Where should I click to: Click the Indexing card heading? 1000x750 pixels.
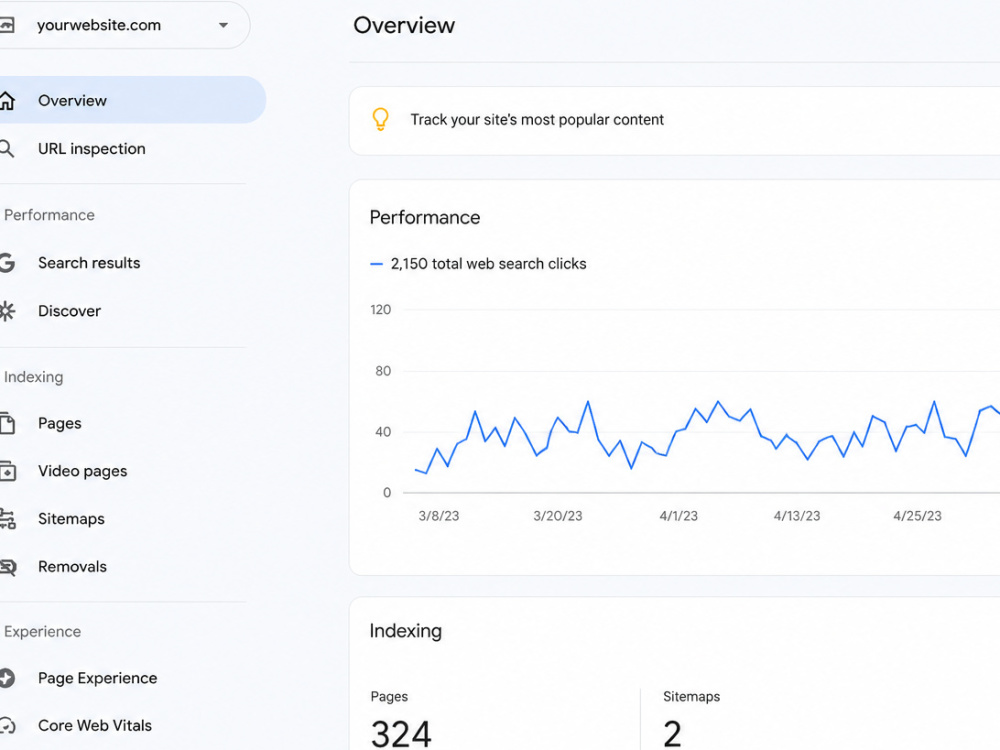point(406,631)
